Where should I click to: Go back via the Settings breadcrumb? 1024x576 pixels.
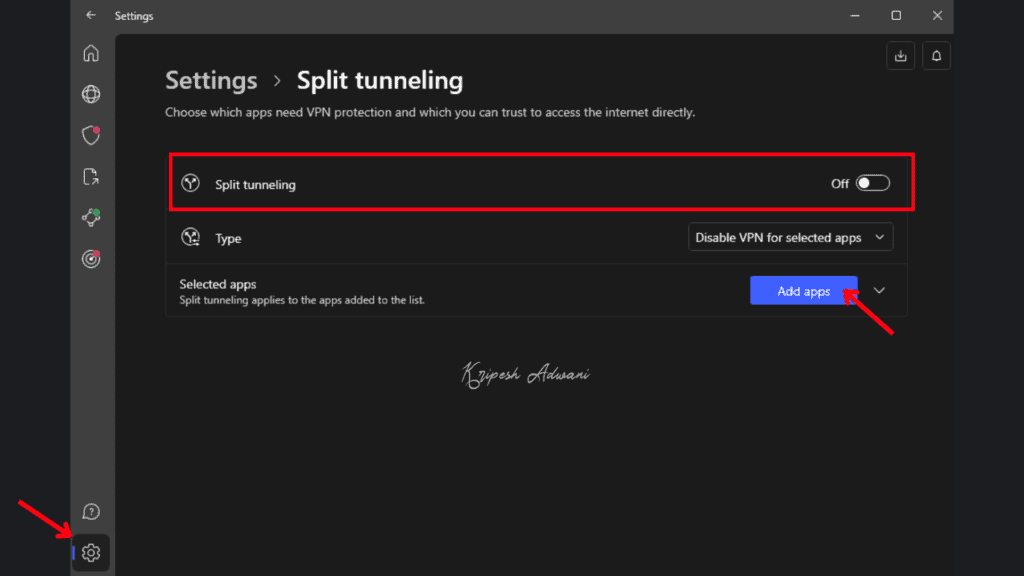pos(211,80)
